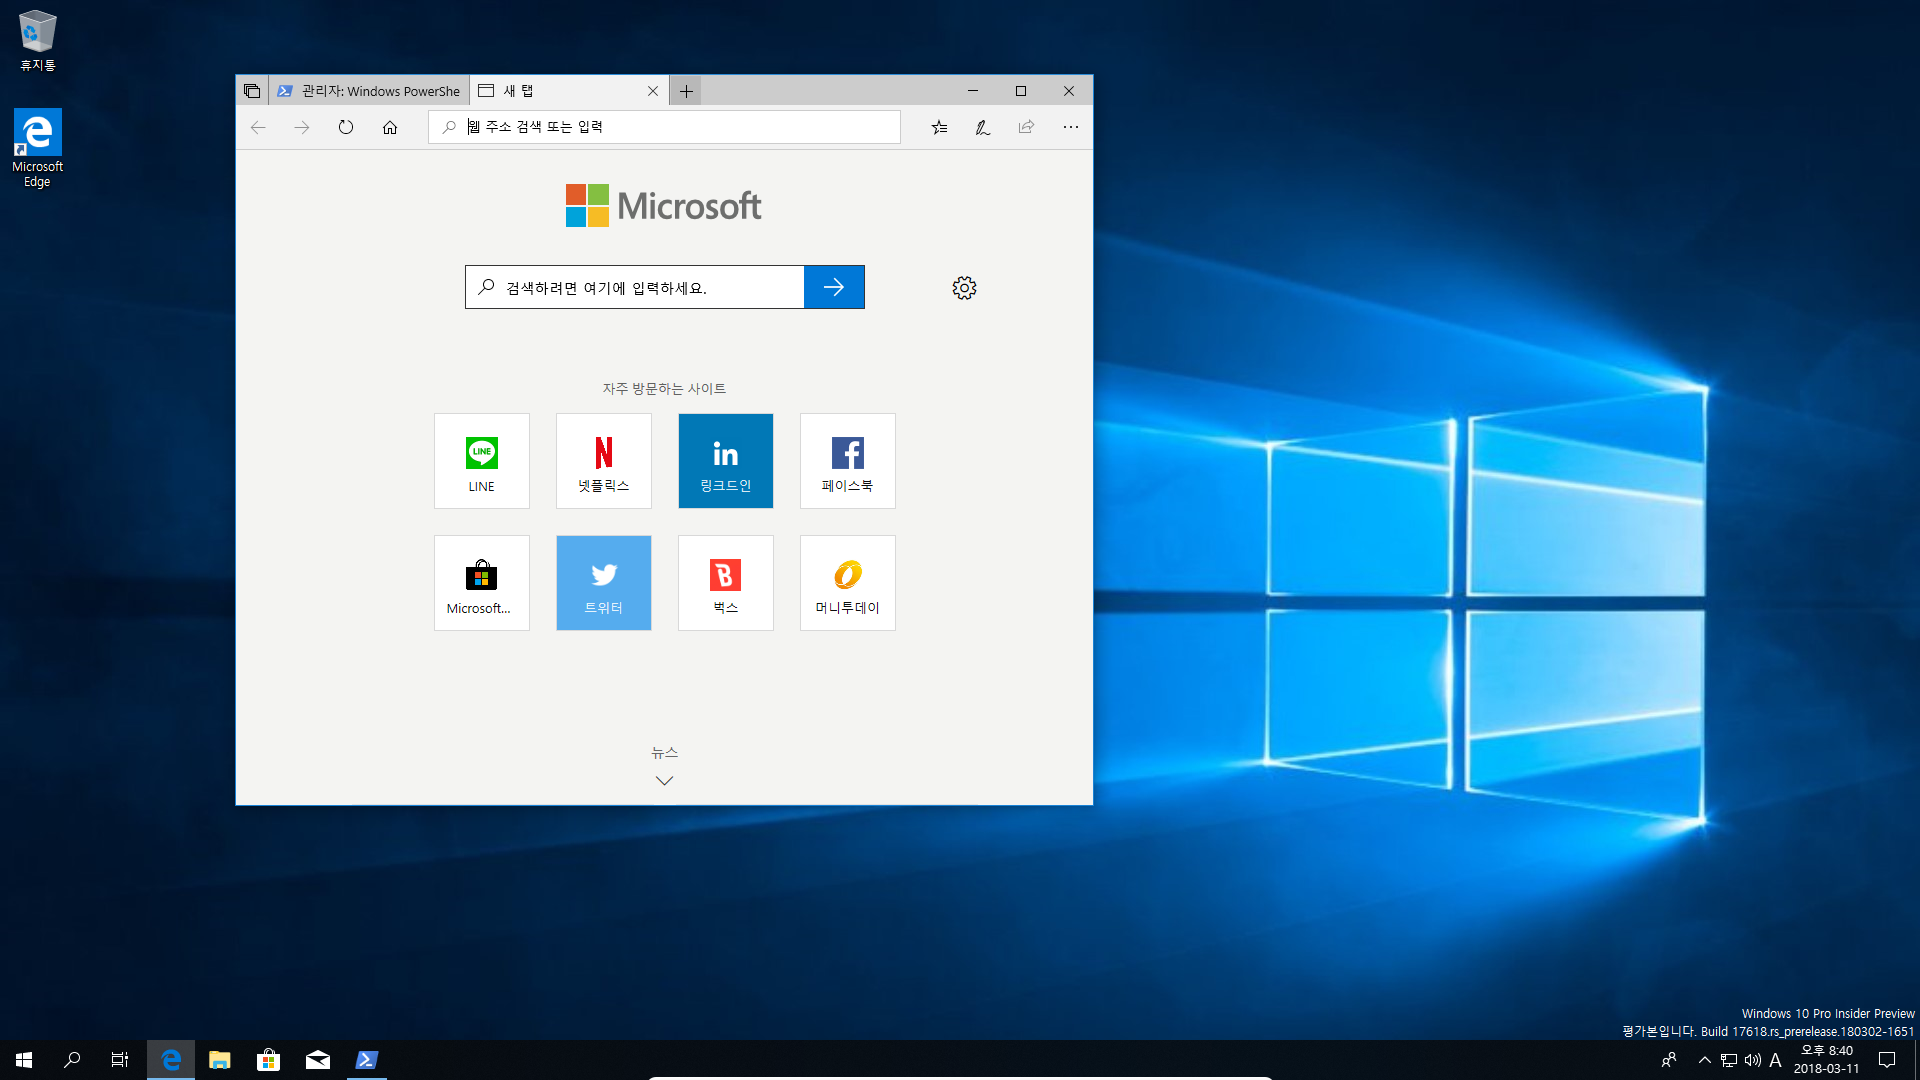Open the LINE site tile
1920x1080 pixels.
click(x=482, y=461)
